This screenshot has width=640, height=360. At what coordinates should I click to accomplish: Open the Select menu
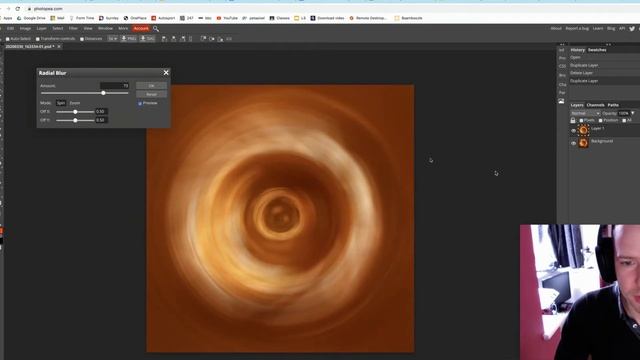pos(58,29)
